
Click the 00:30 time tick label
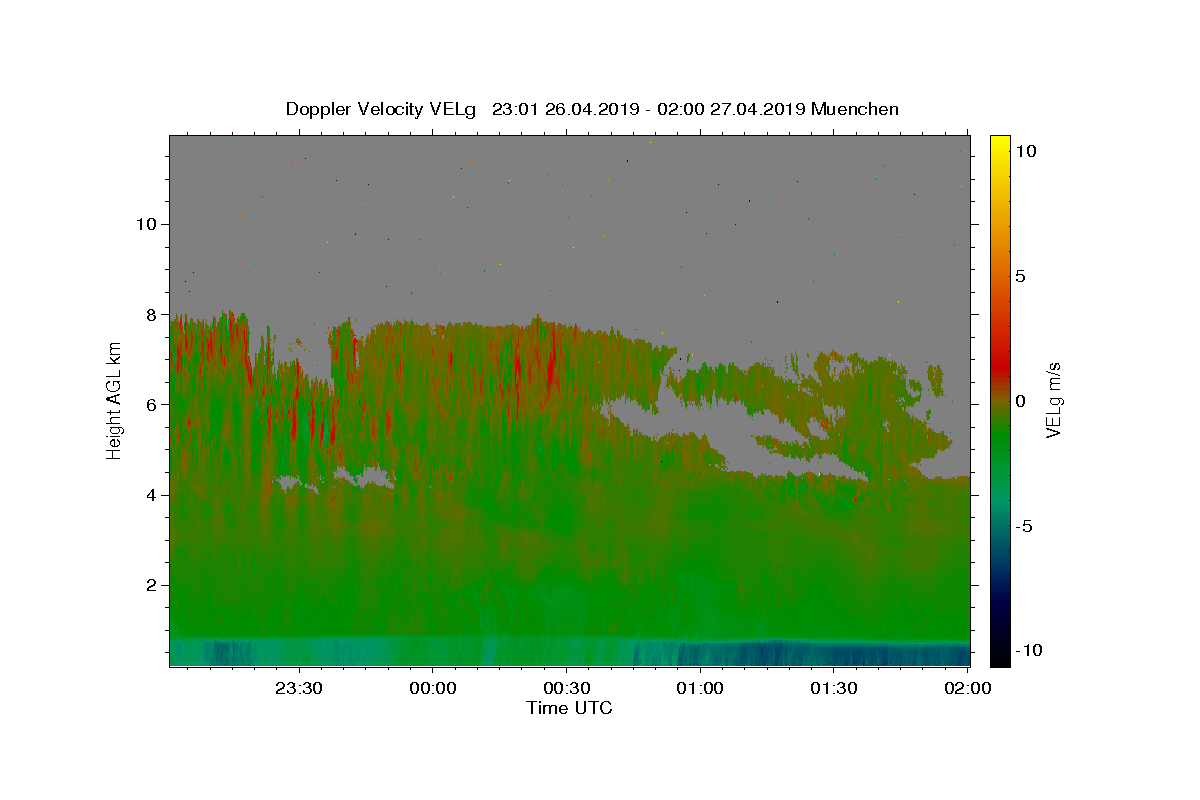[566, 688]
